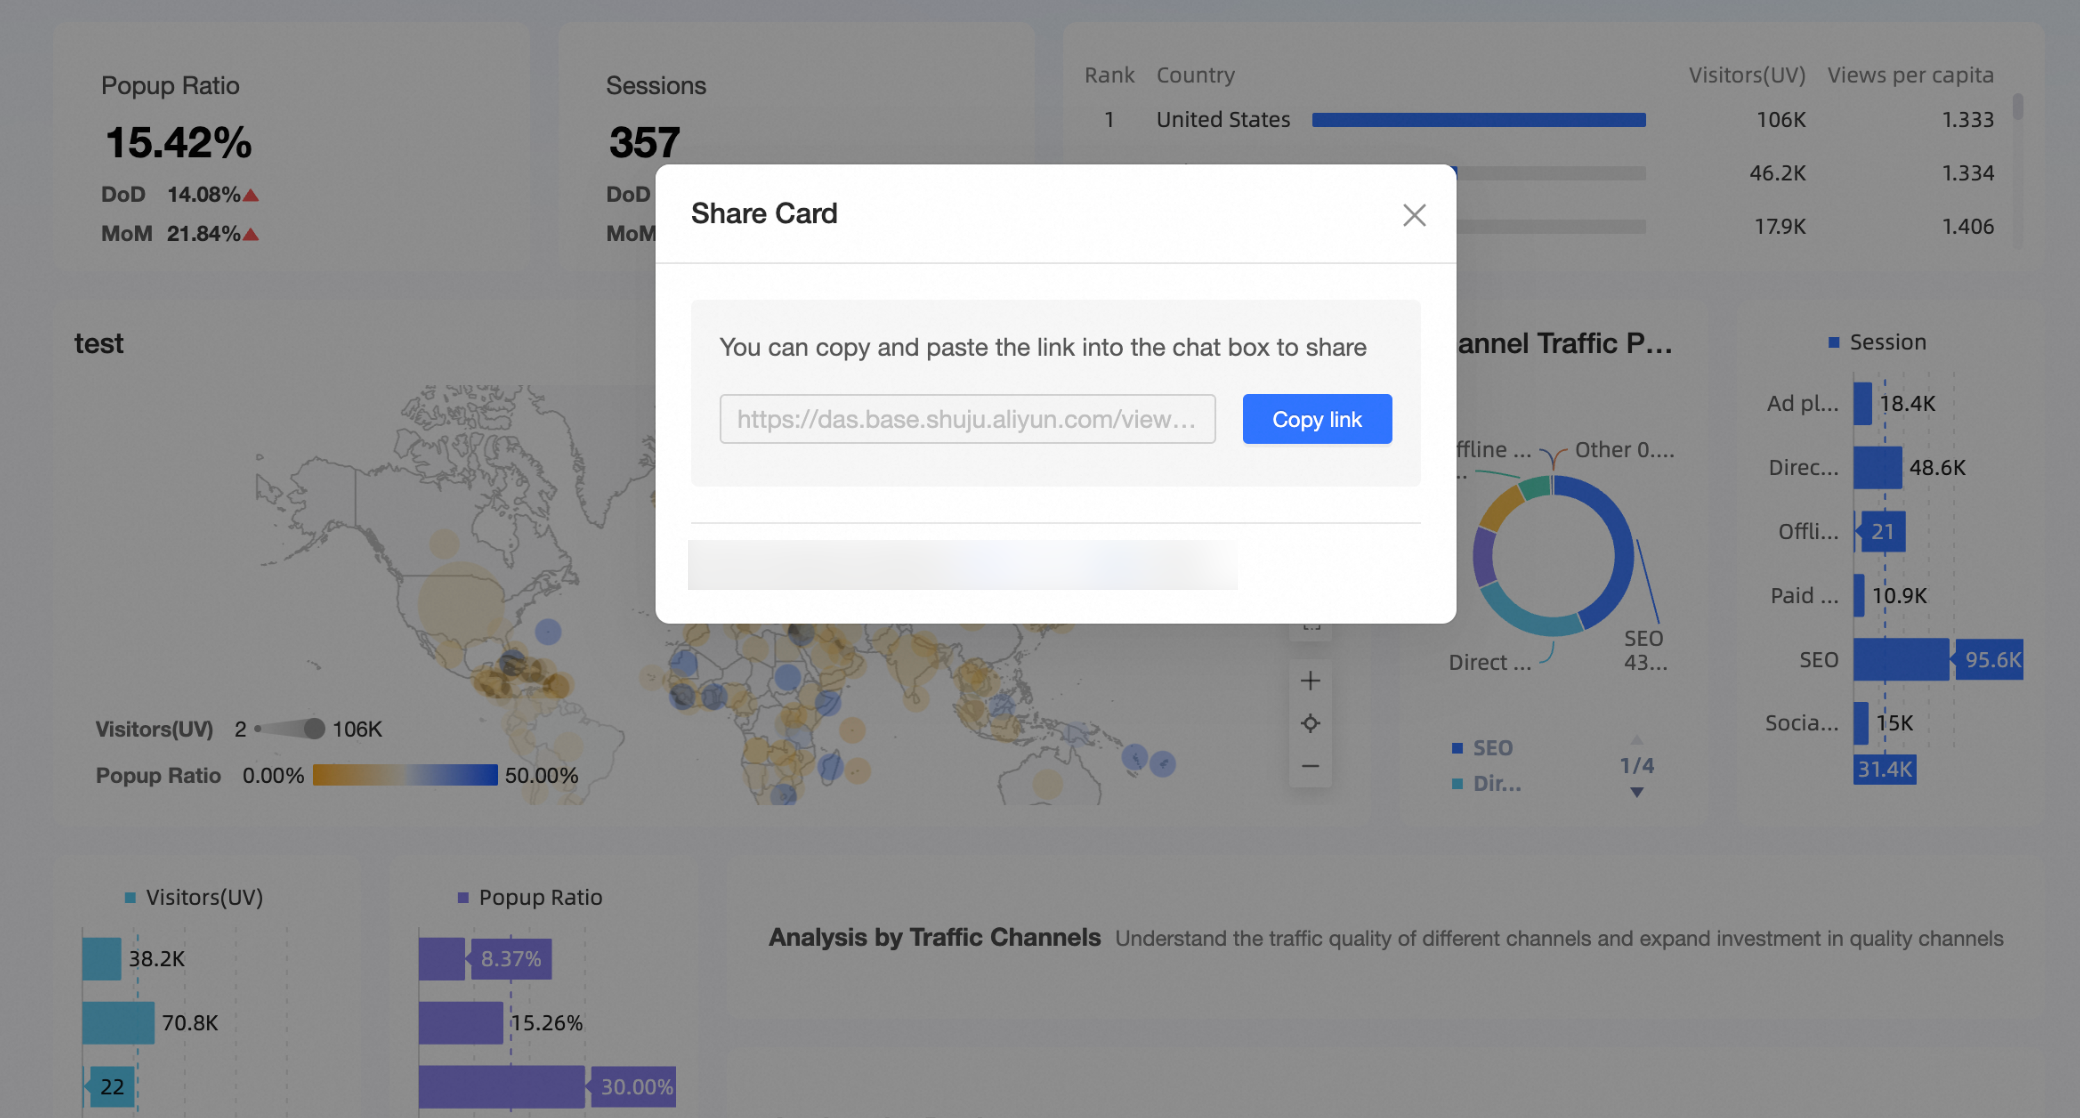The width and height of the screenshot is (2080, 1118).
Task: Go to next donut legend page
Action: point(1637,792)
